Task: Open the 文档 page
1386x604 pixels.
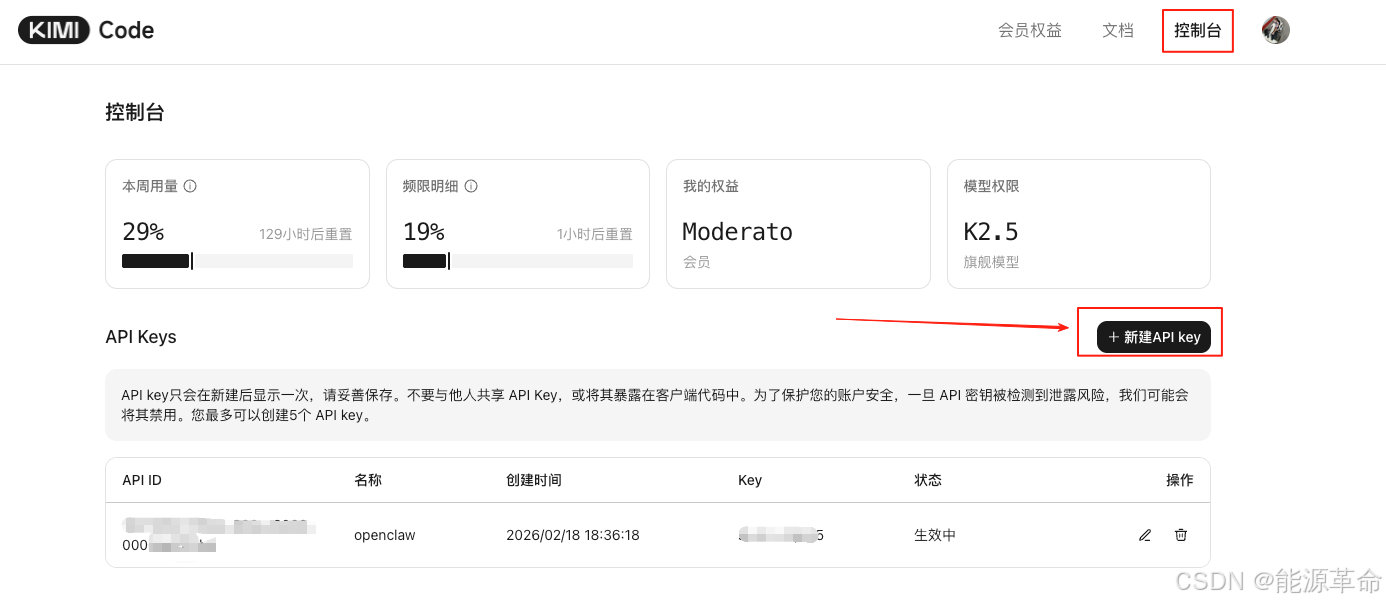Action: coord(1118,30)
